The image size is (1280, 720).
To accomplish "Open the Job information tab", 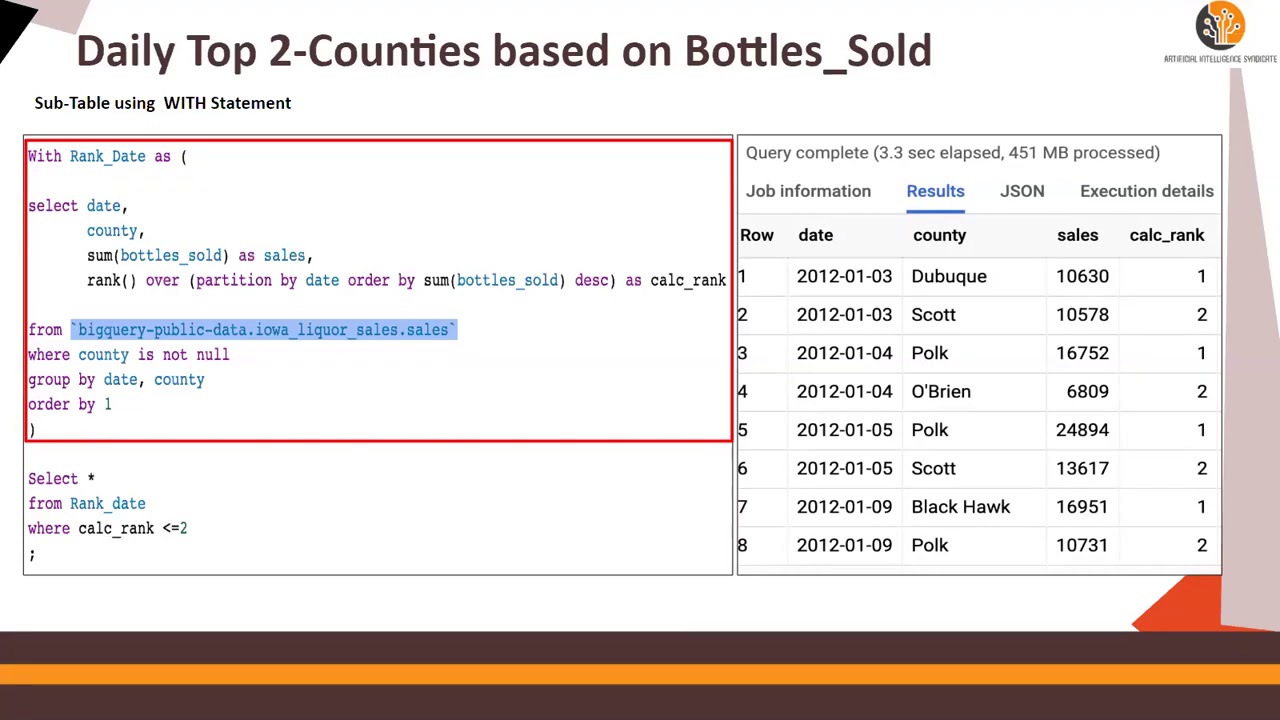I will (808, 191).
